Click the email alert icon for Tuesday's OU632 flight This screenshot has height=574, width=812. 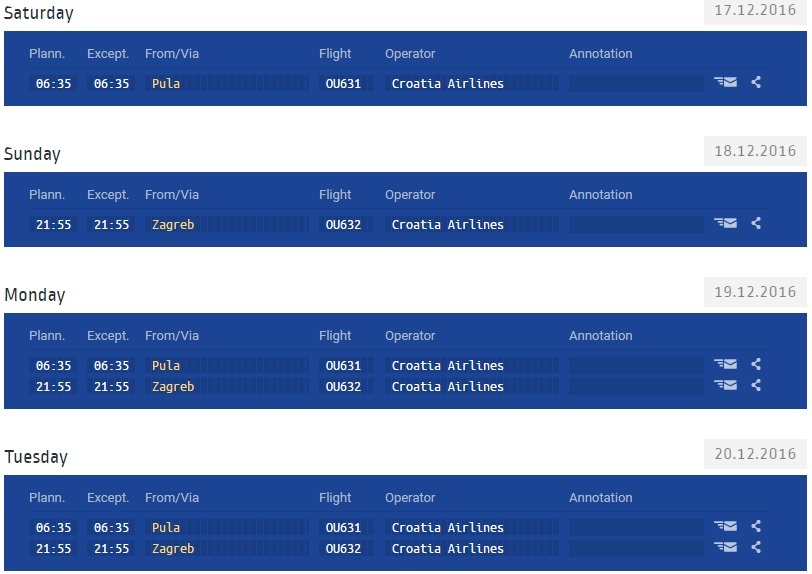tap(726, 548)
